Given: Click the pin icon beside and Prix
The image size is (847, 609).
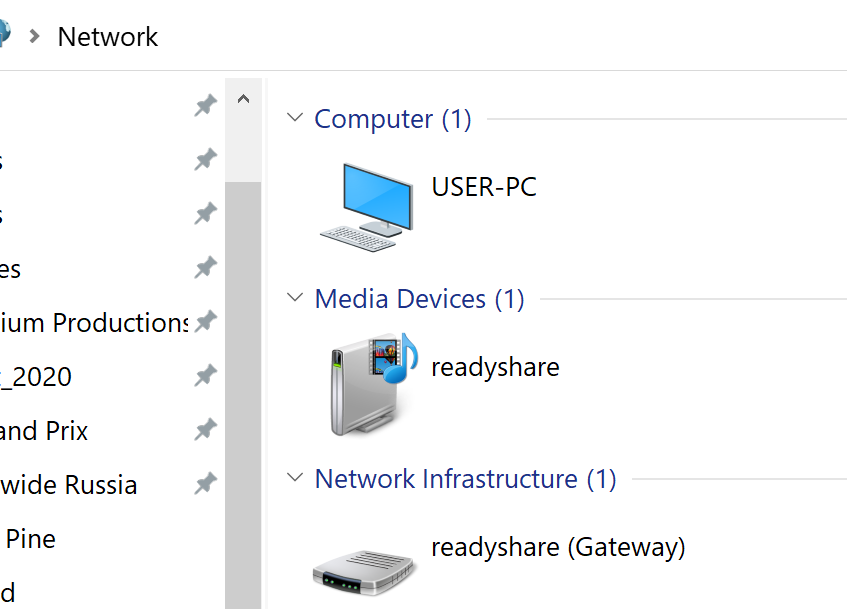Looking at the screenshot, I should [206, 430].
